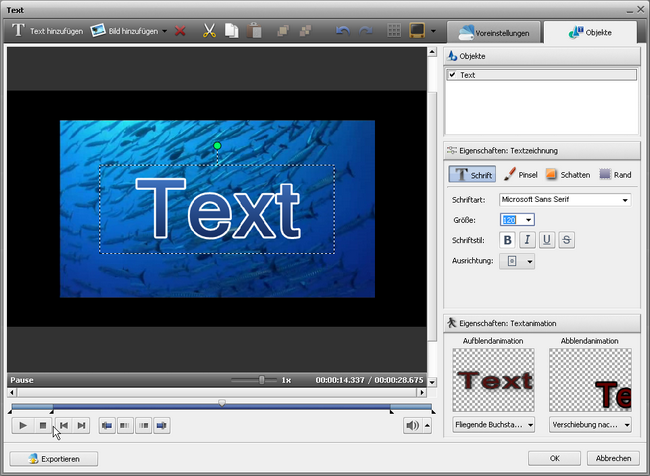Viewport: 650px width, 476px height.
Task: Click the Eigenschaften: Textzeichnung panel header
Action: [542, 151]
